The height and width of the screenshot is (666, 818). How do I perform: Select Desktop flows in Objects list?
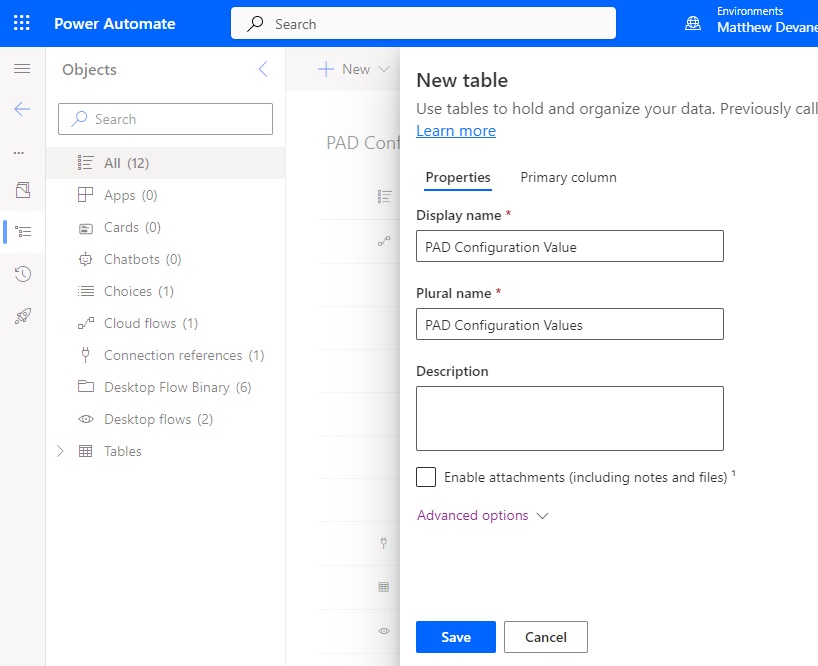pyautogui.click(x=158, y=419)
